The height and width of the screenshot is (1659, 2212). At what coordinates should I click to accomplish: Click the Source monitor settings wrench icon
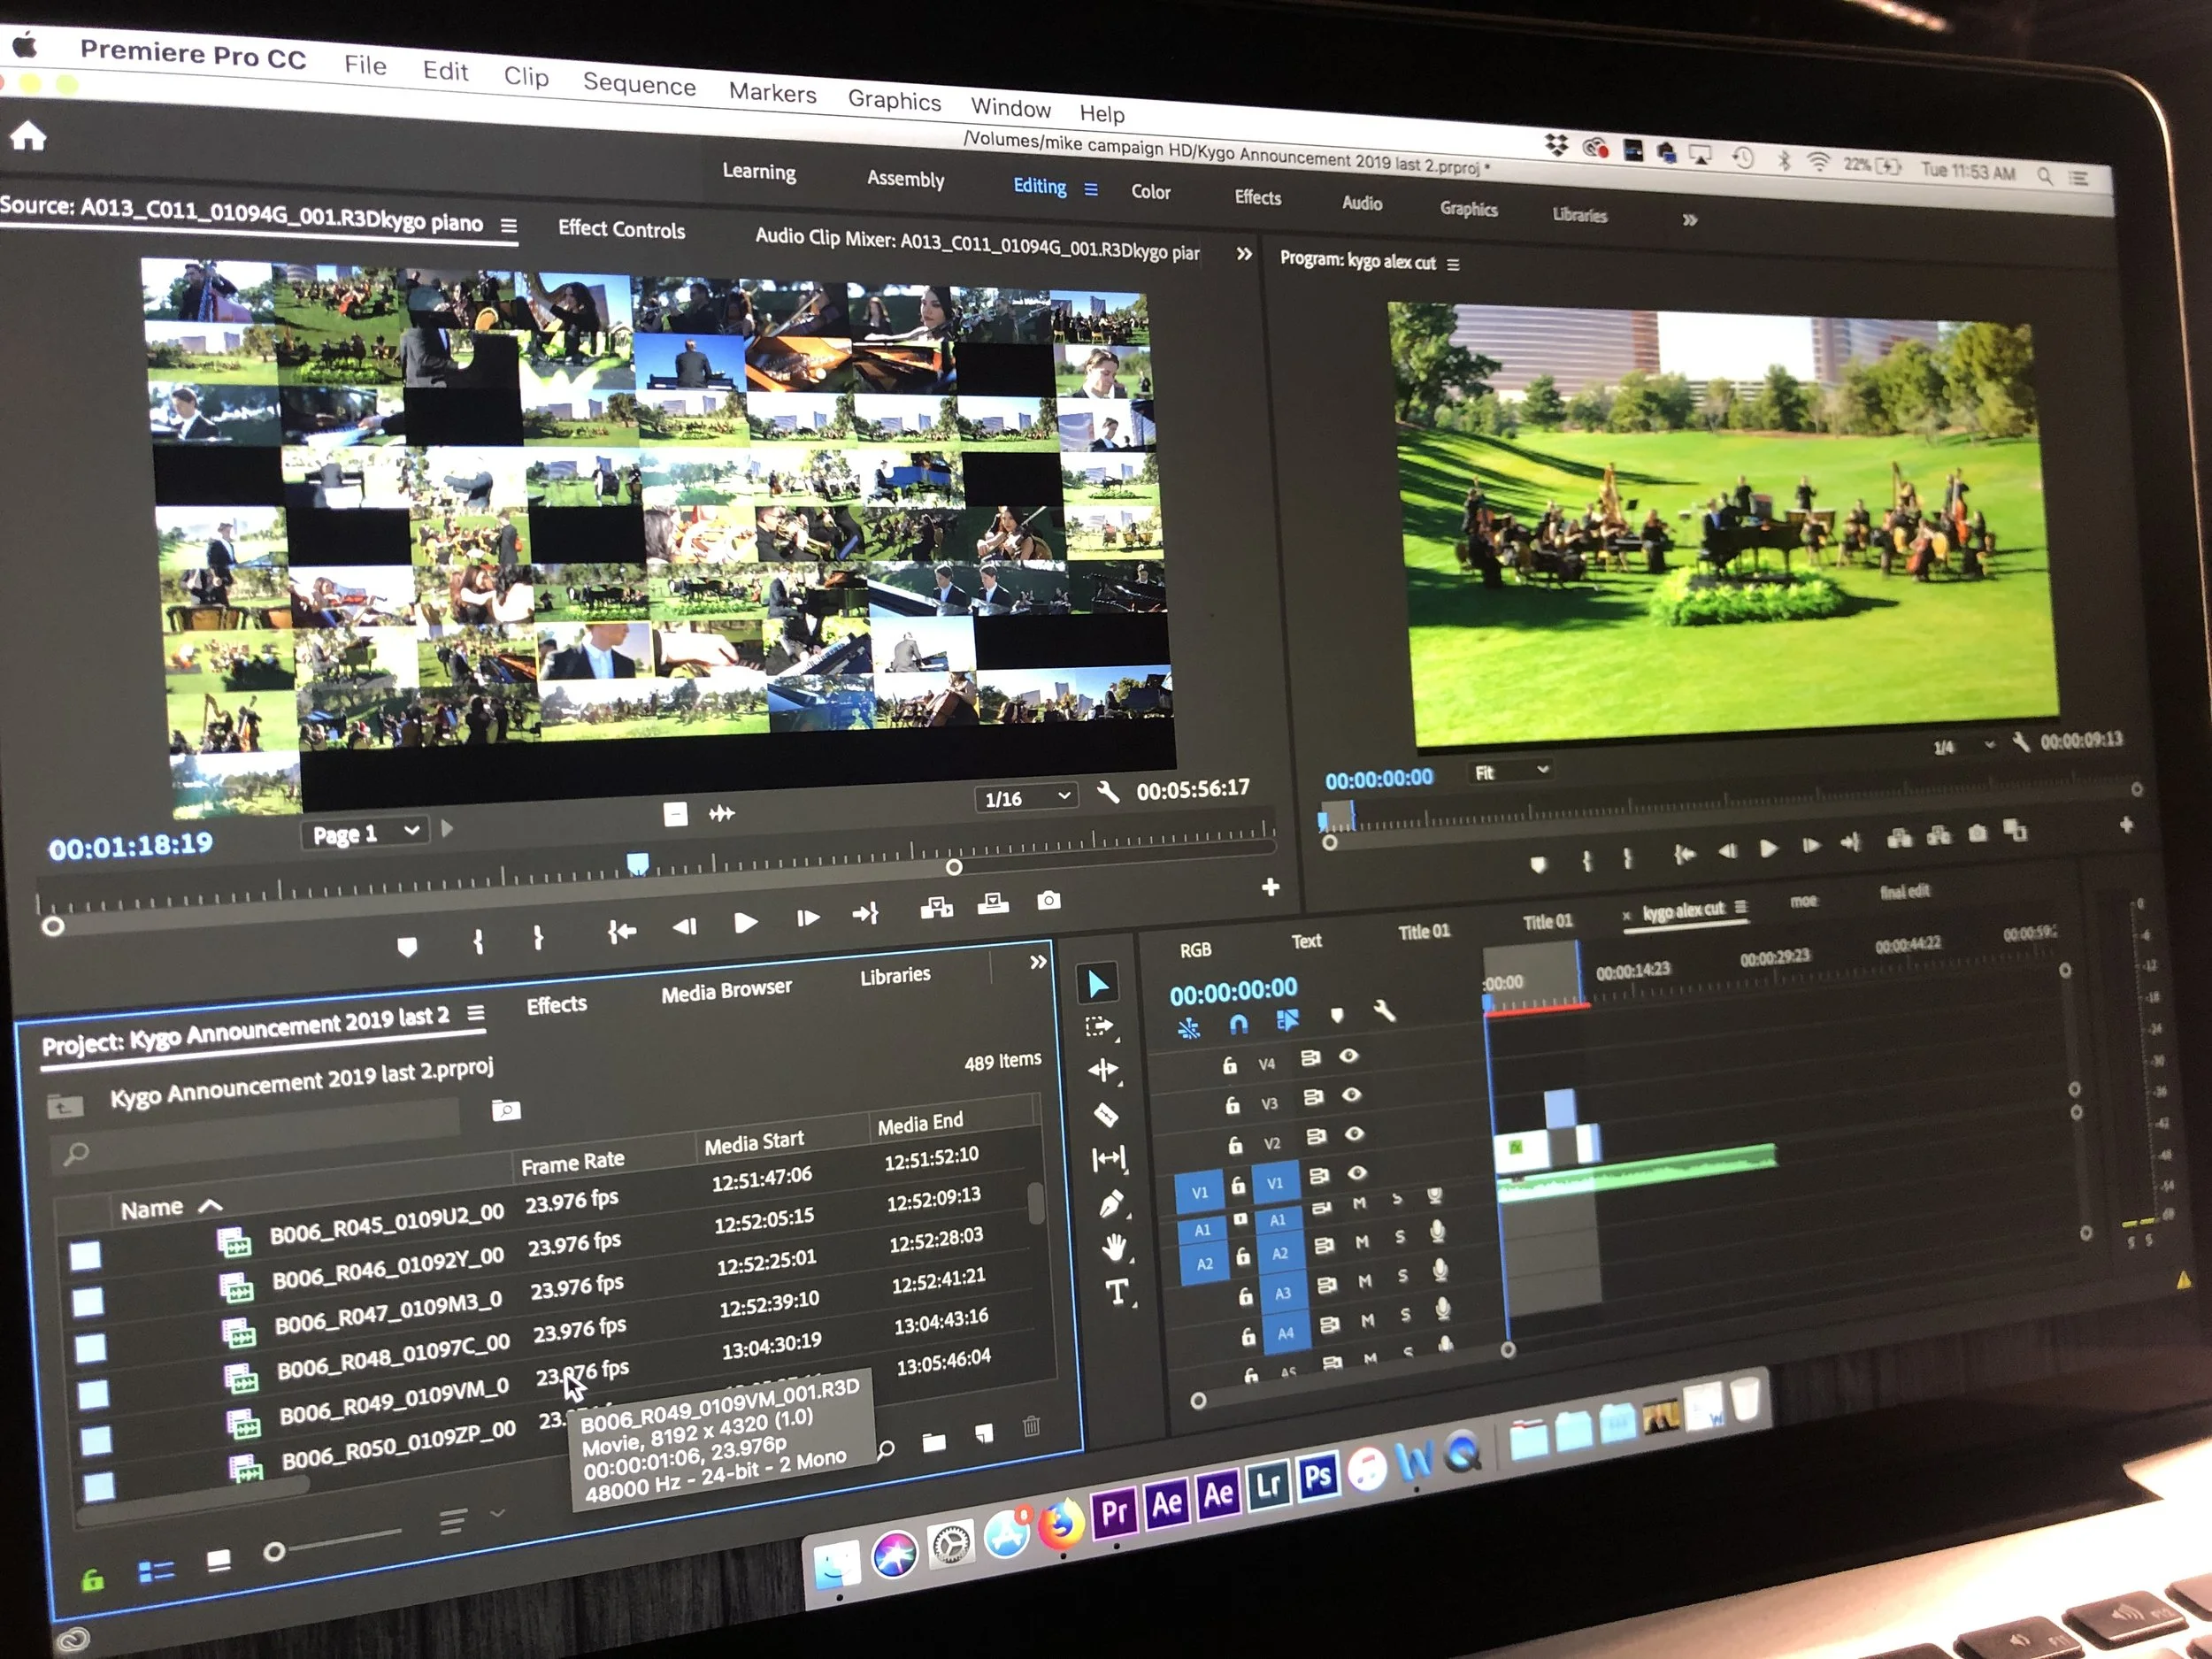pyautogui.click(x=1107, y=793)
